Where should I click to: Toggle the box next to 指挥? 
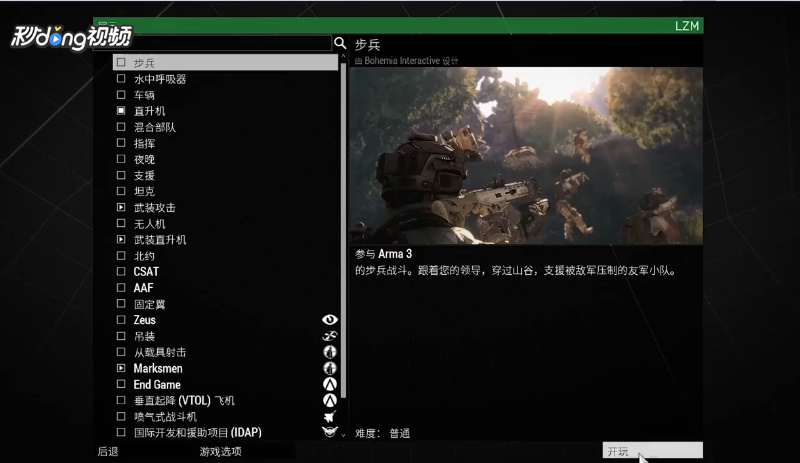pos(121,143)
